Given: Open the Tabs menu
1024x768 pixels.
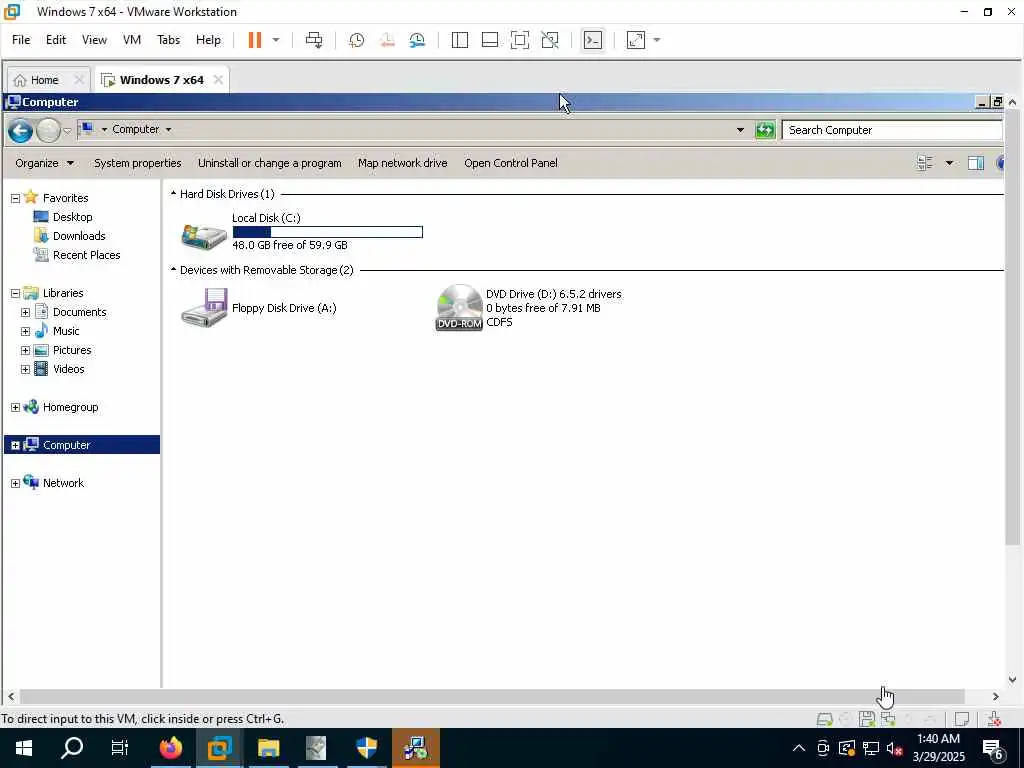Looking at the screenshot, I should click(x=168, y=40).
